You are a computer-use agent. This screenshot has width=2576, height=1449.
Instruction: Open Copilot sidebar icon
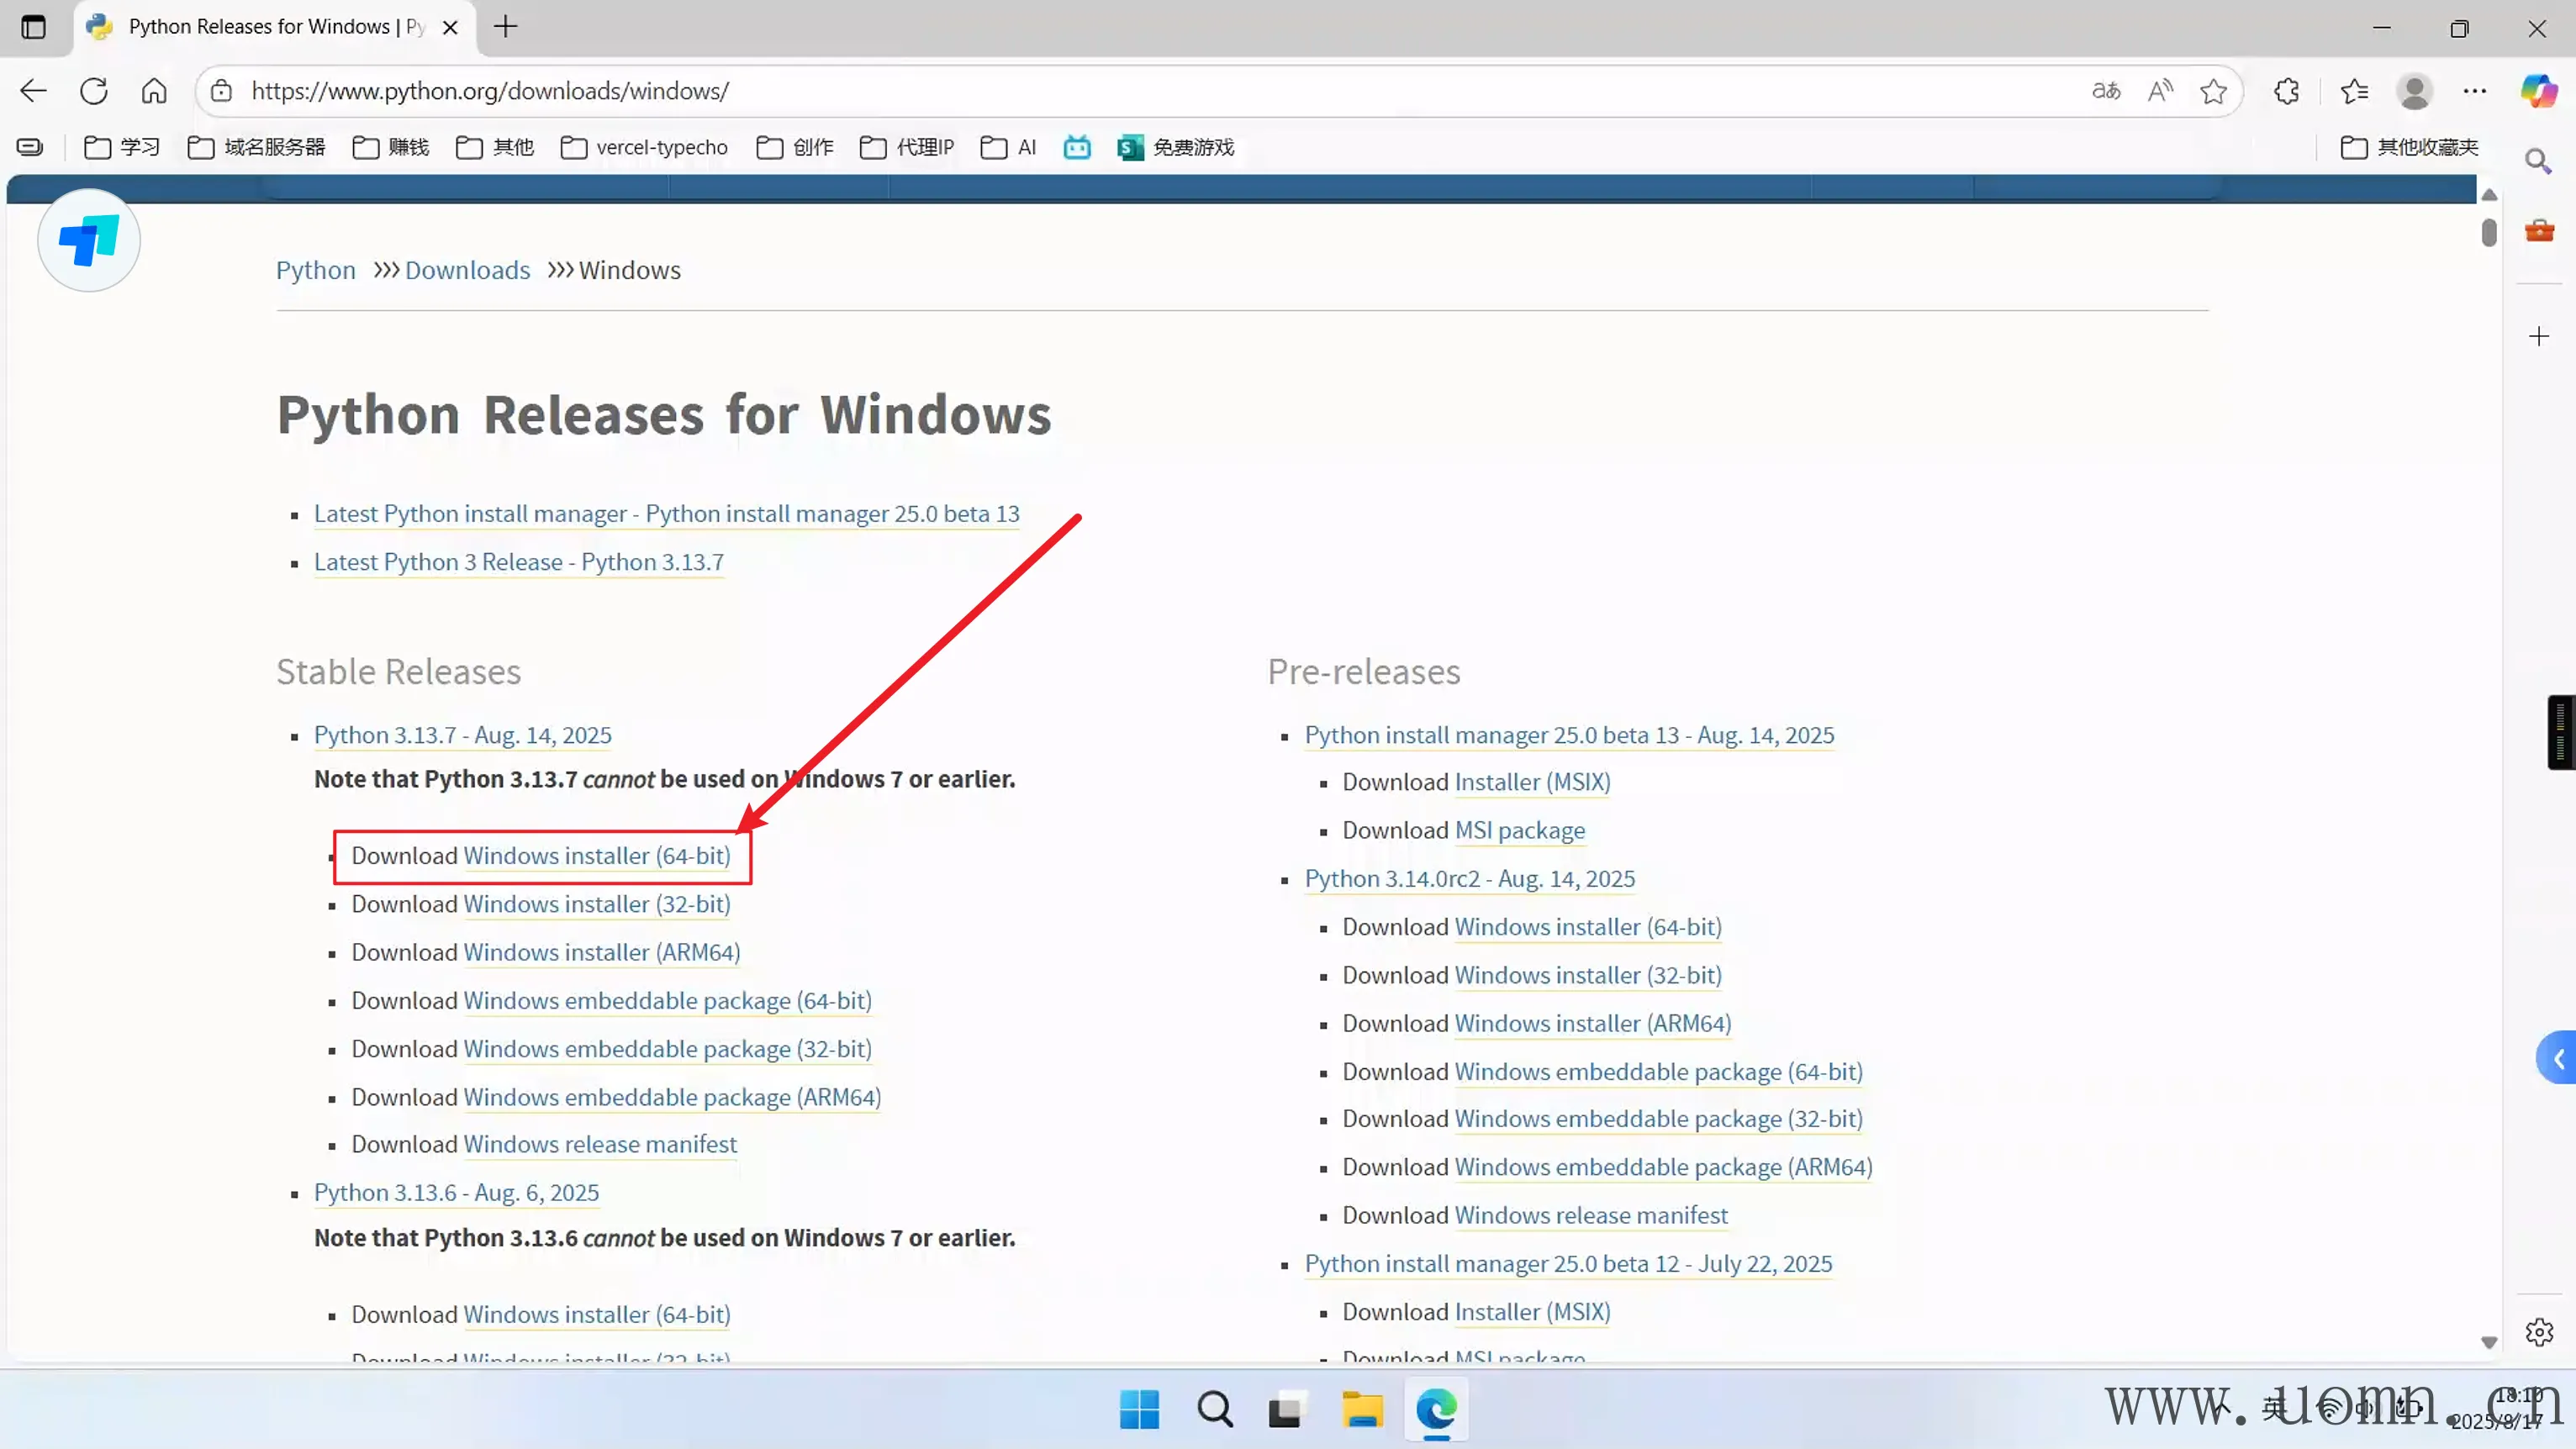[x=2538, y=91]
